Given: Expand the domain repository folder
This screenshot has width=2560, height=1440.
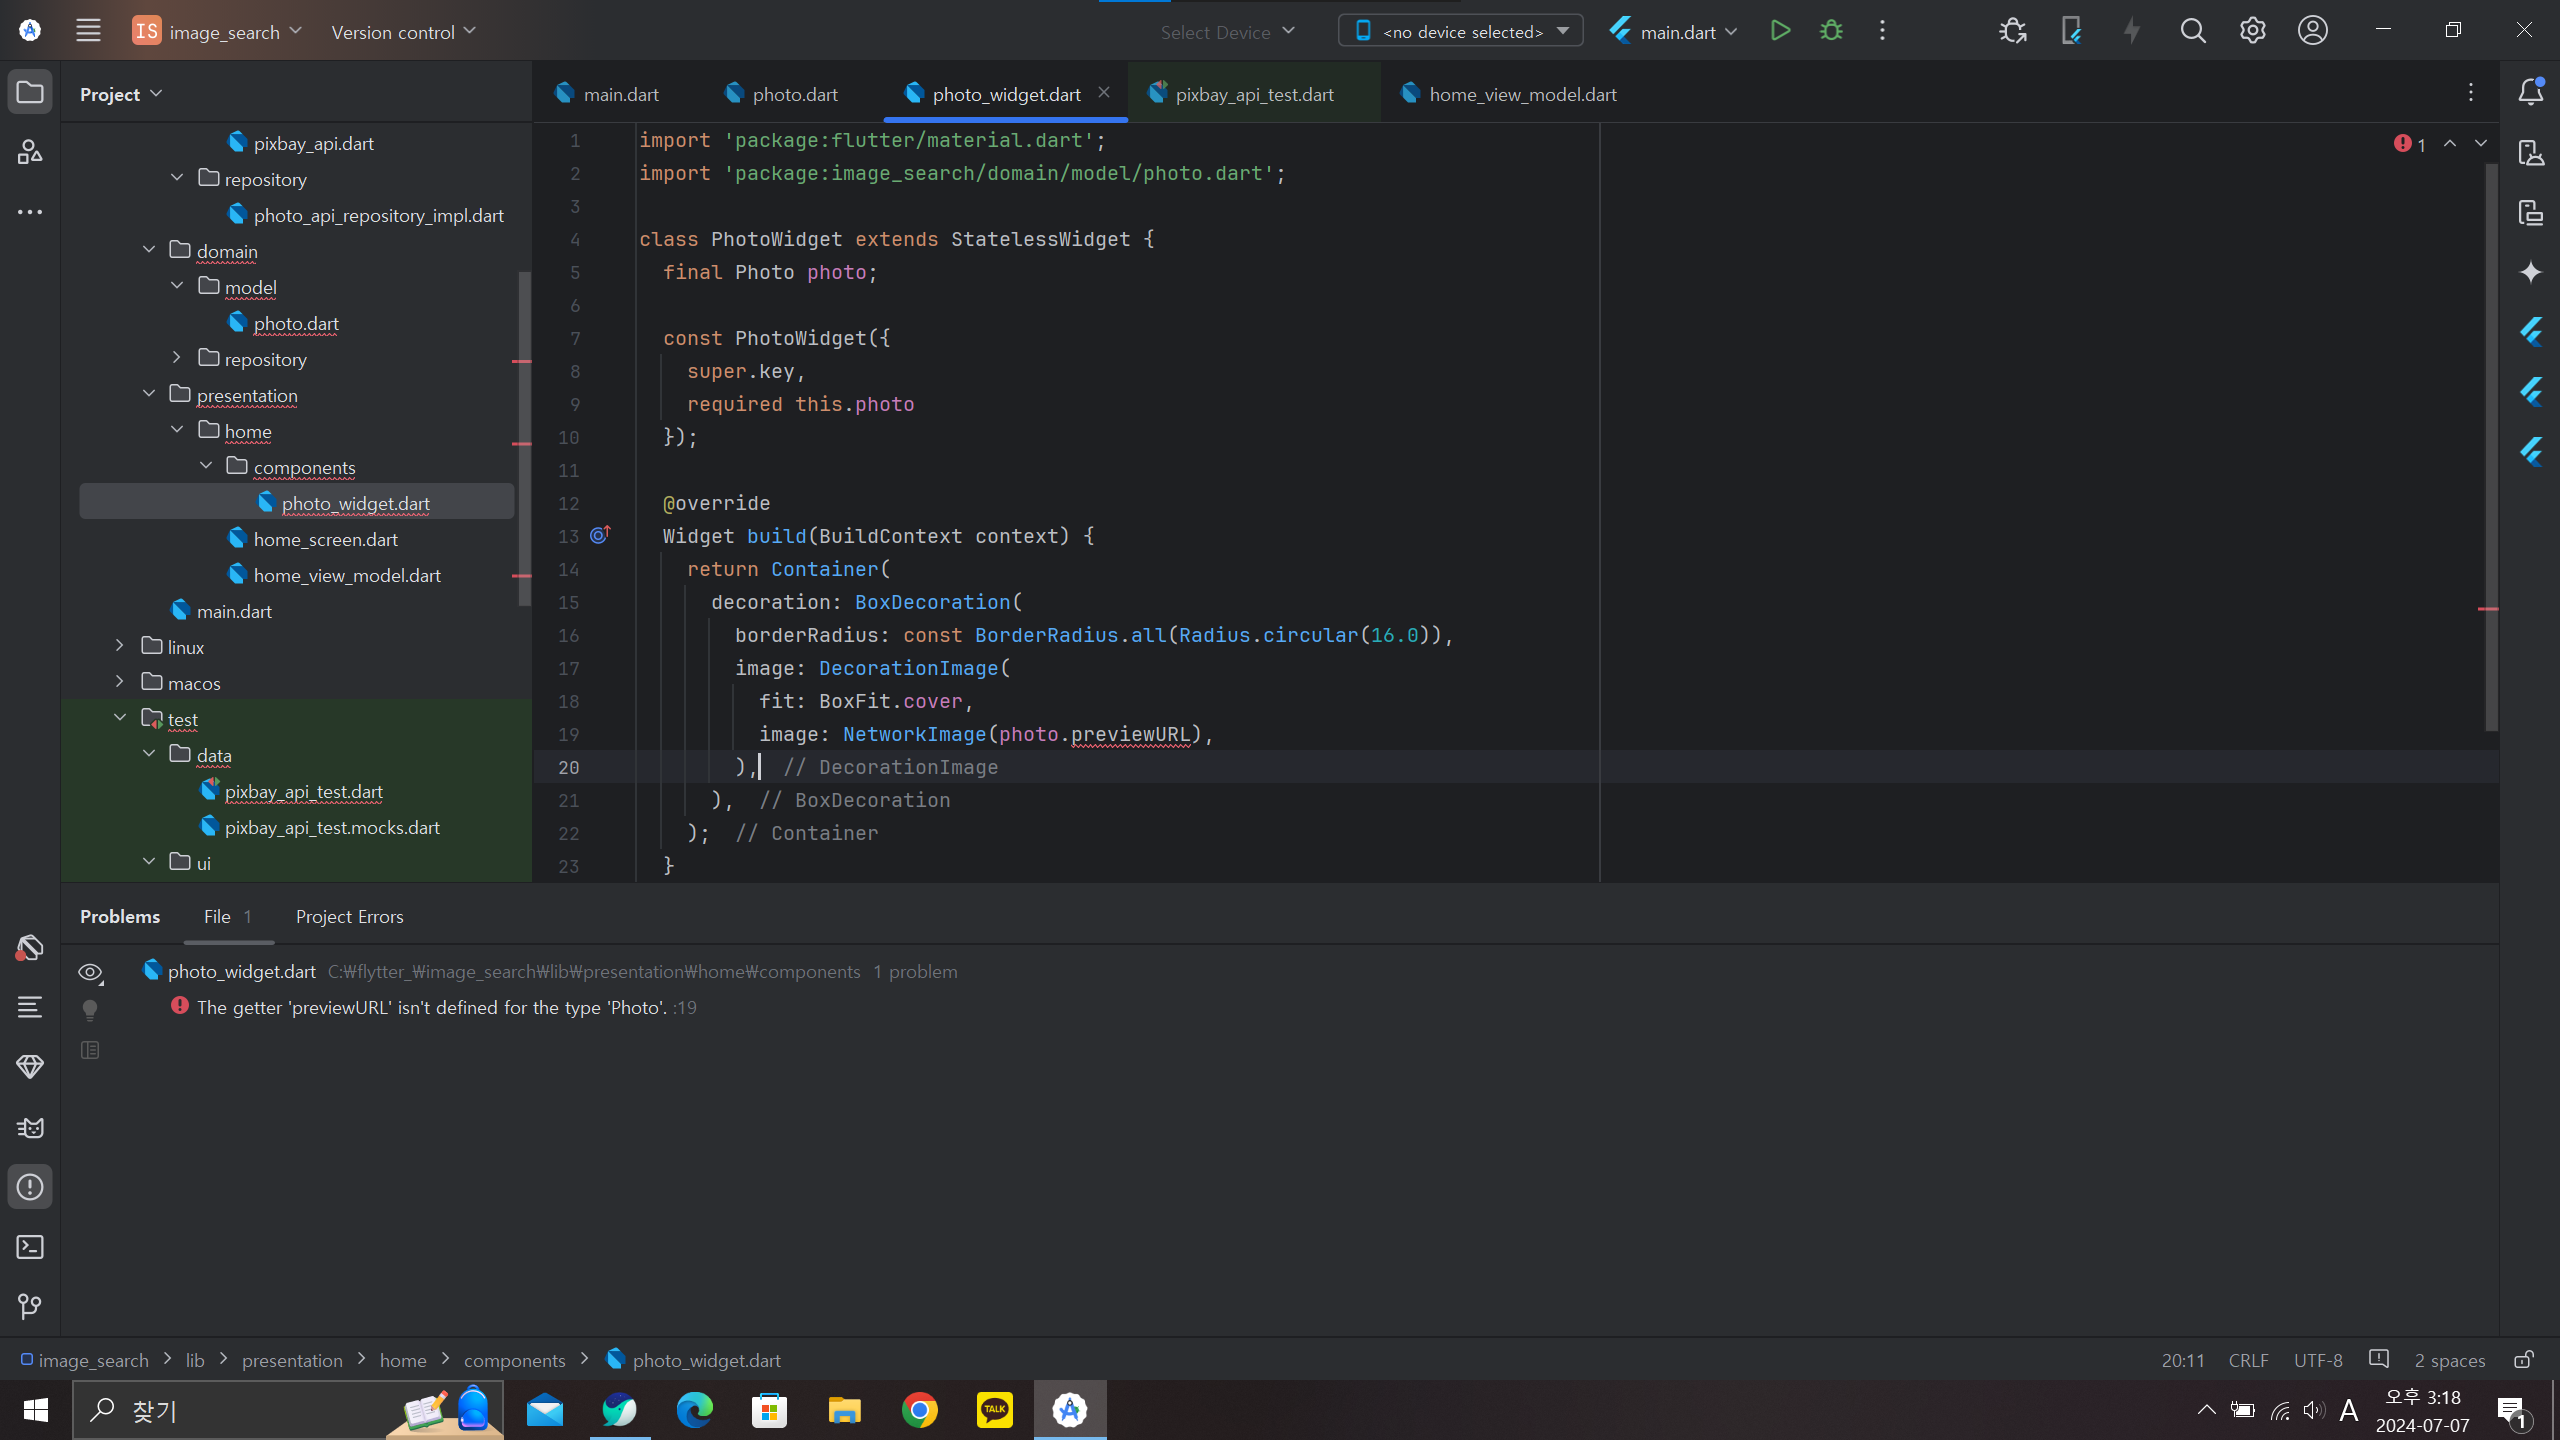Looking at the screenshot, I should 177,358.
